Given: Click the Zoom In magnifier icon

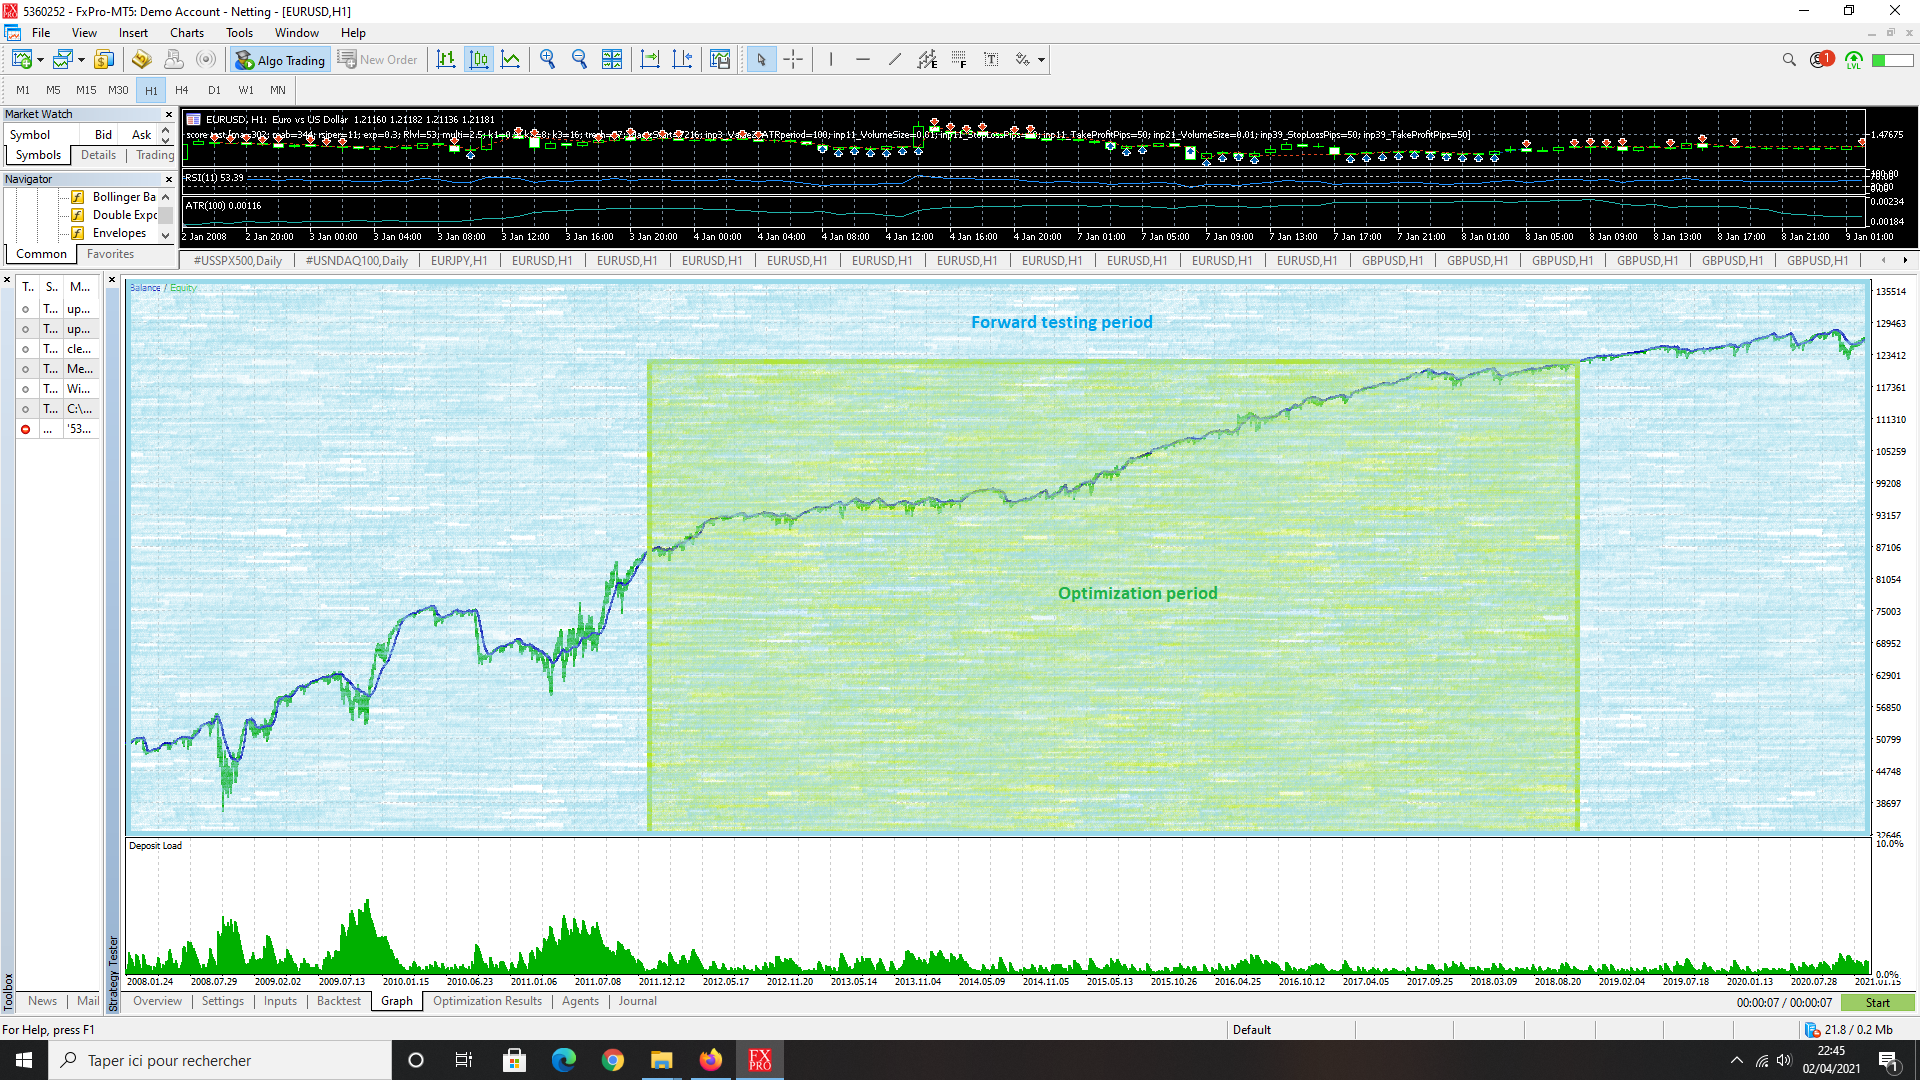Looking at the screenshot, I should [x=547, y=60].
